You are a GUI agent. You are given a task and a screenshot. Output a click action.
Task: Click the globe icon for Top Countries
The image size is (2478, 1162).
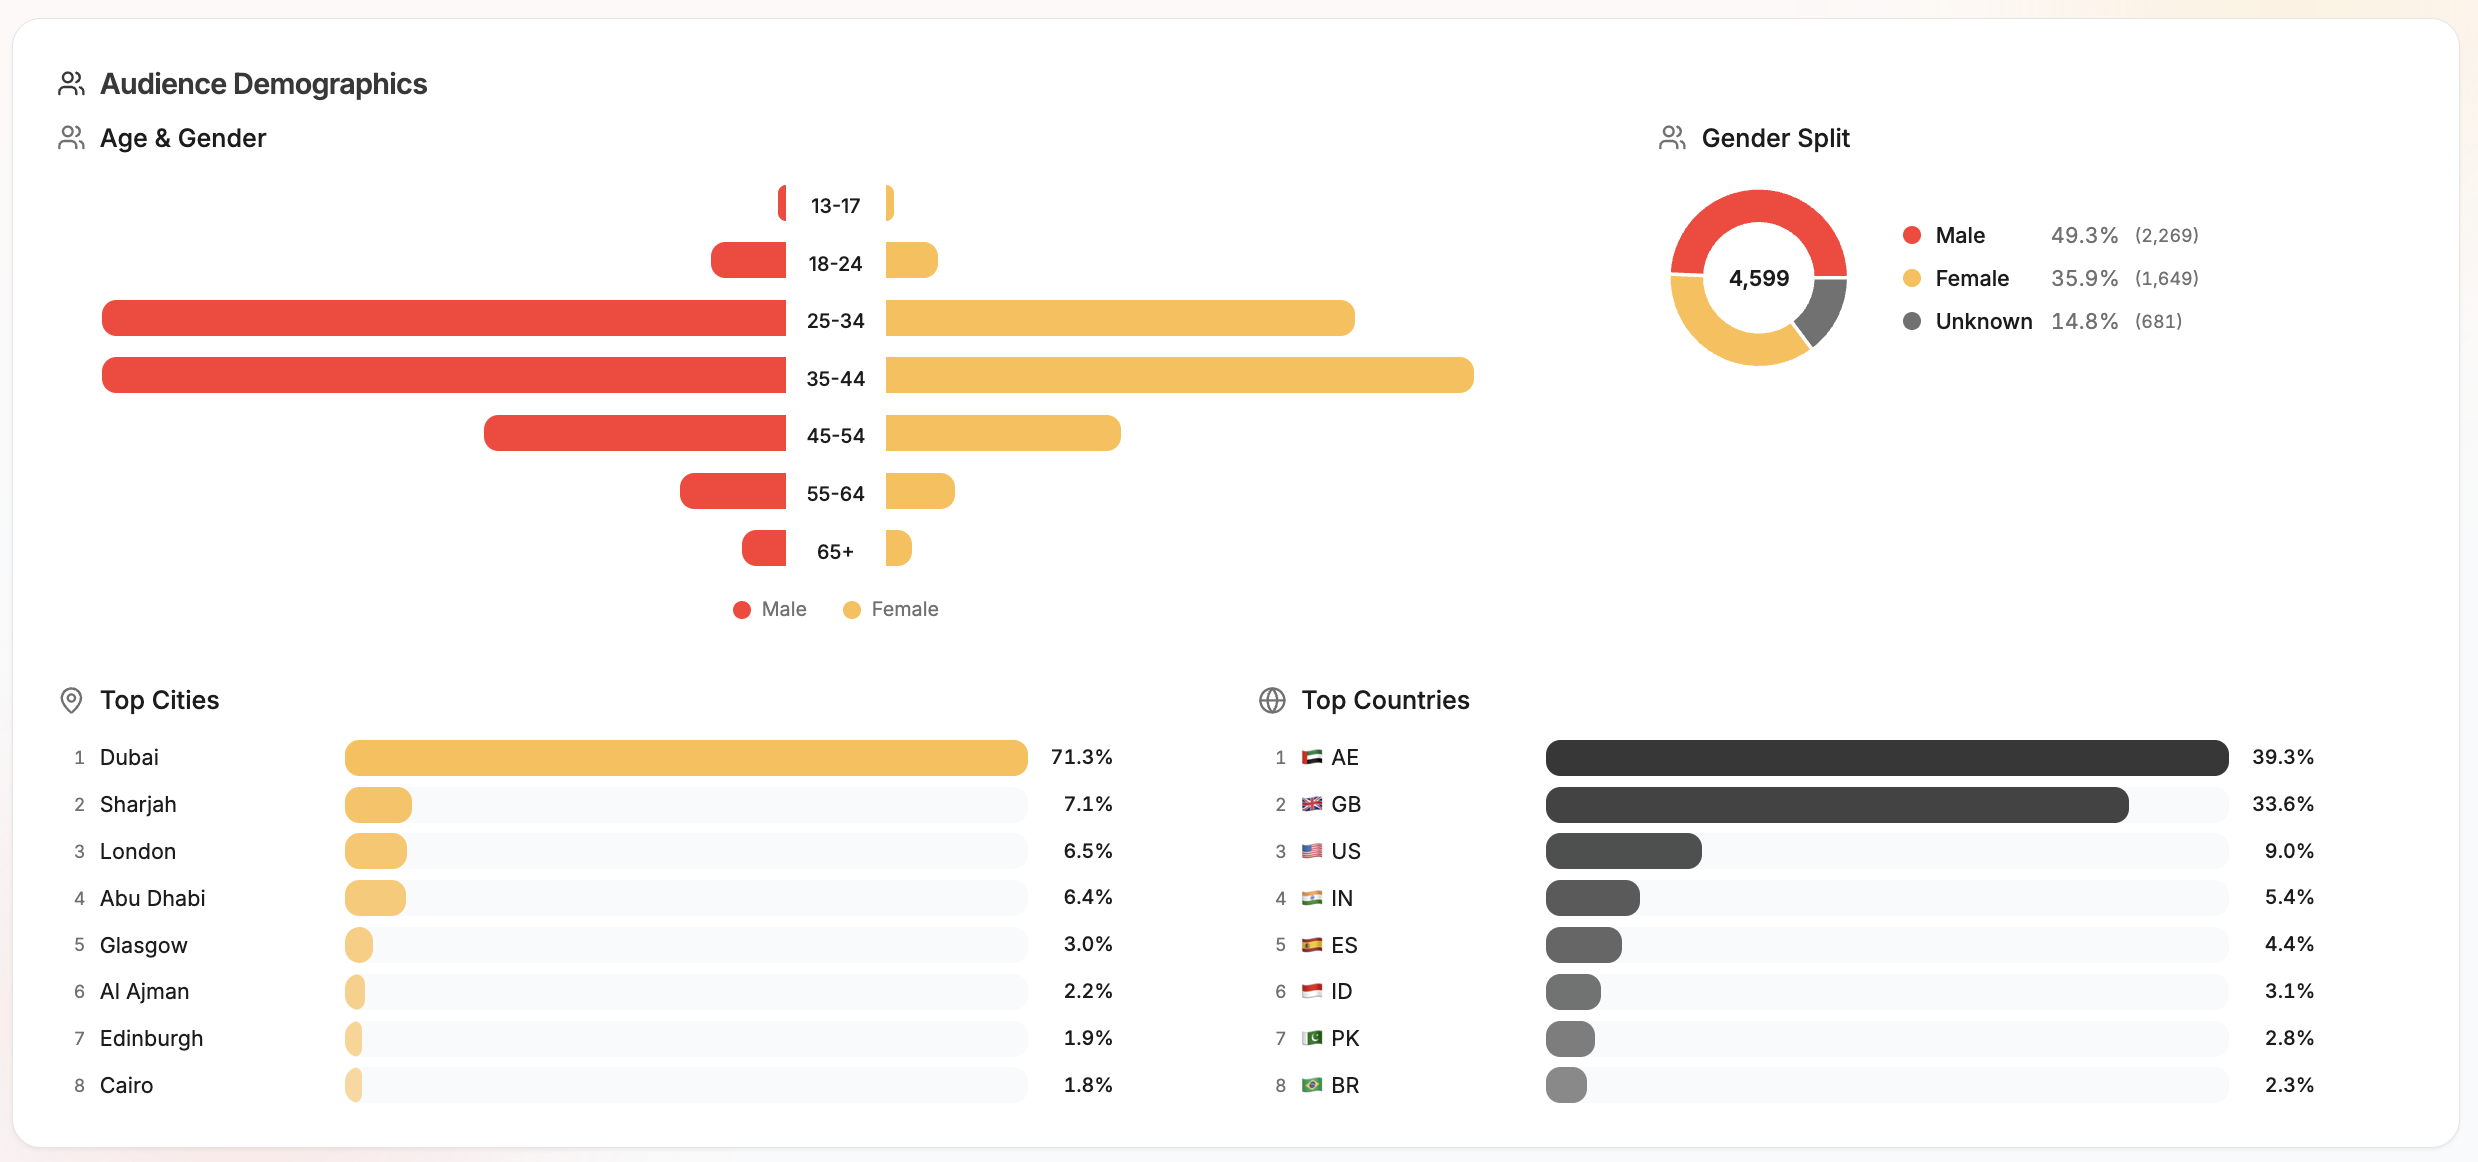[1272, 700]
